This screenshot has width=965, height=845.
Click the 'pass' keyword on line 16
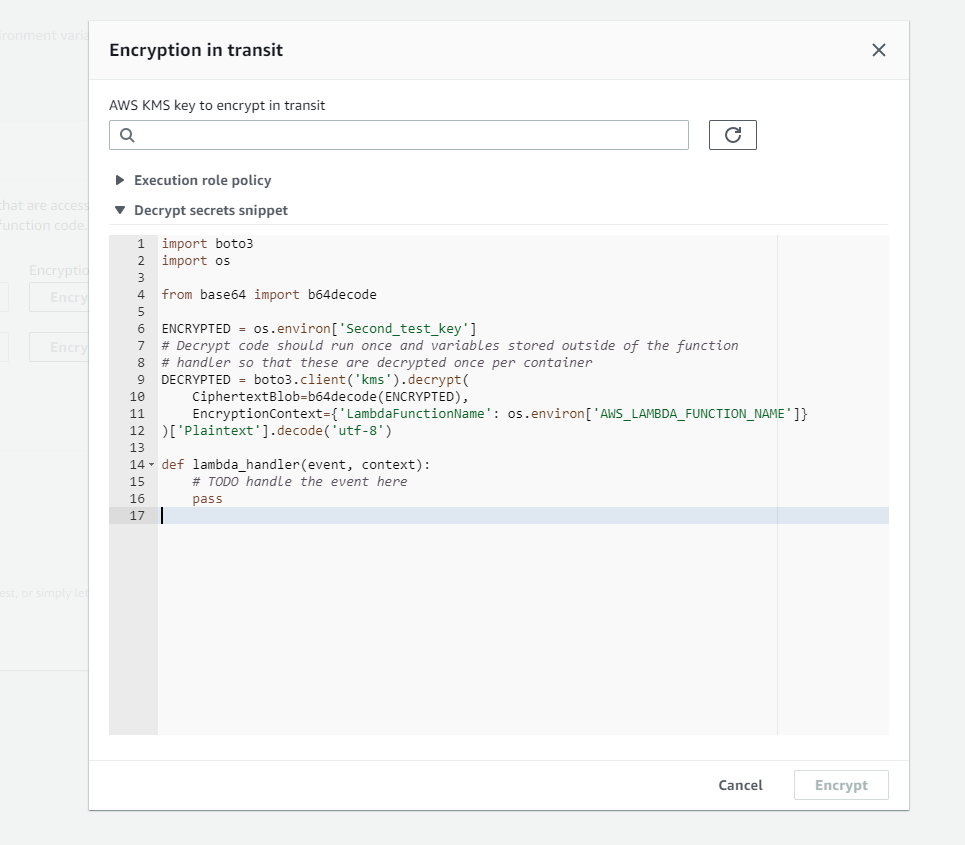click(207, 498)
